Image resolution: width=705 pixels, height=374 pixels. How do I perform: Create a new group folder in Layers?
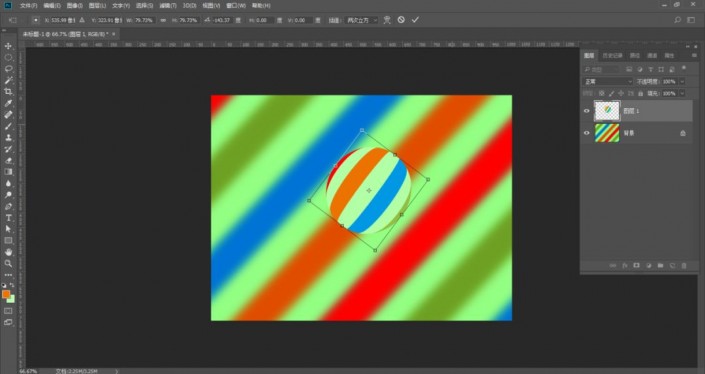click(x=660, y=266)
